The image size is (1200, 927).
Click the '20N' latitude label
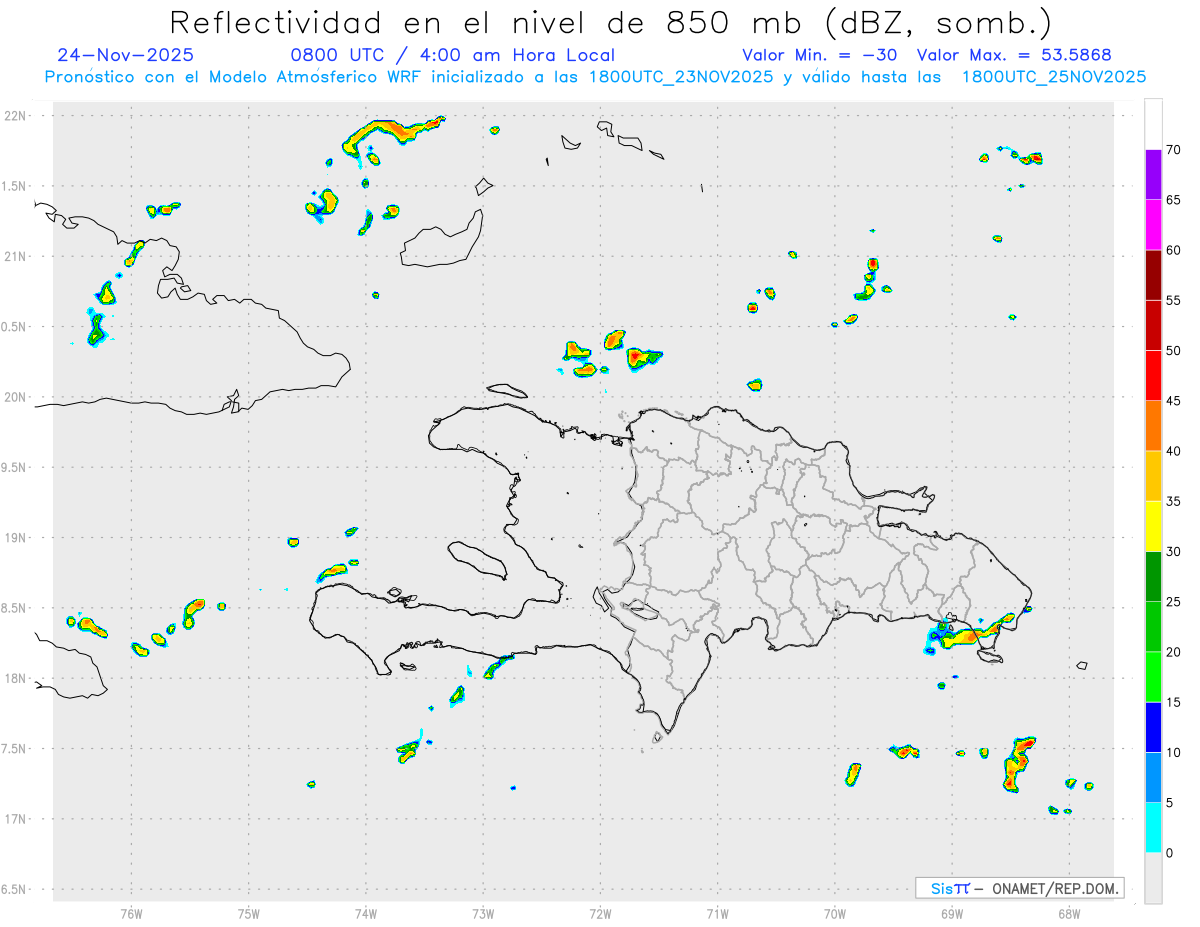pos(15,397)
